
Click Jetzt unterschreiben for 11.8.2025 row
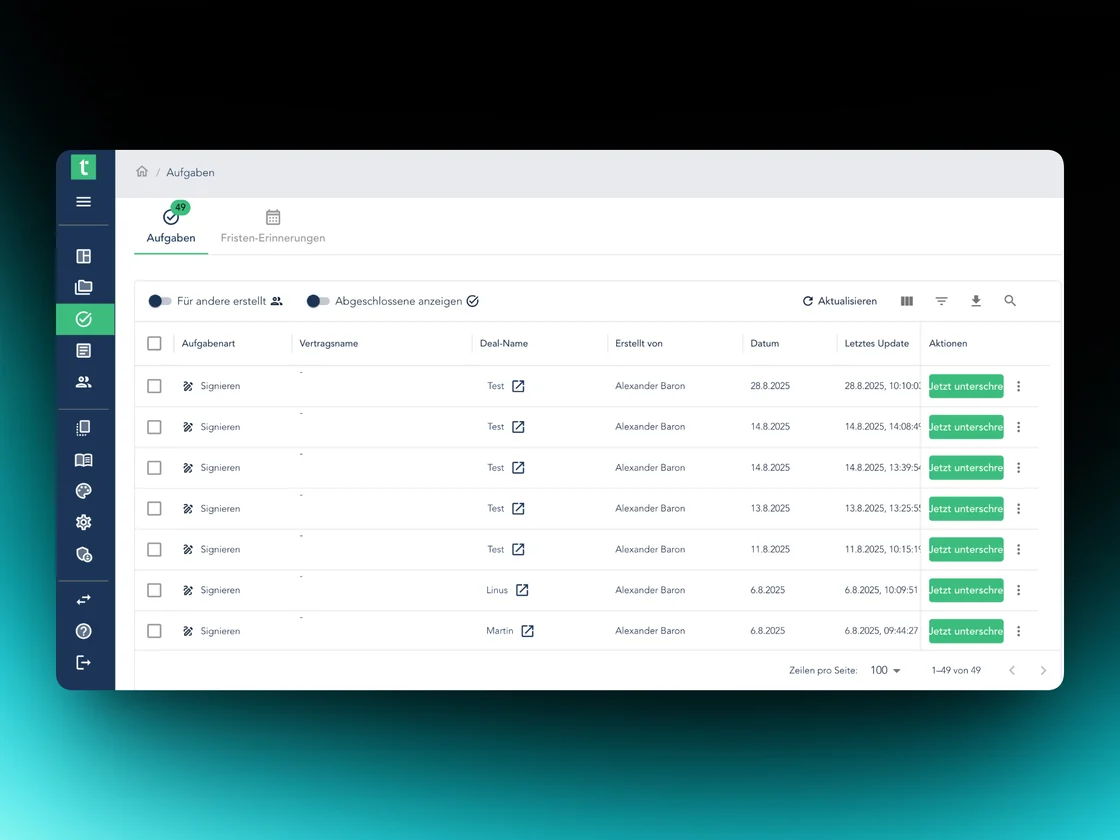coord(966,549)
